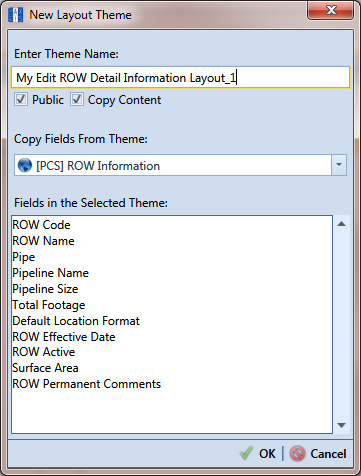The image size is (361, 476).
Task: Click the application icon in title bar
Action: (x=16, y=15)
